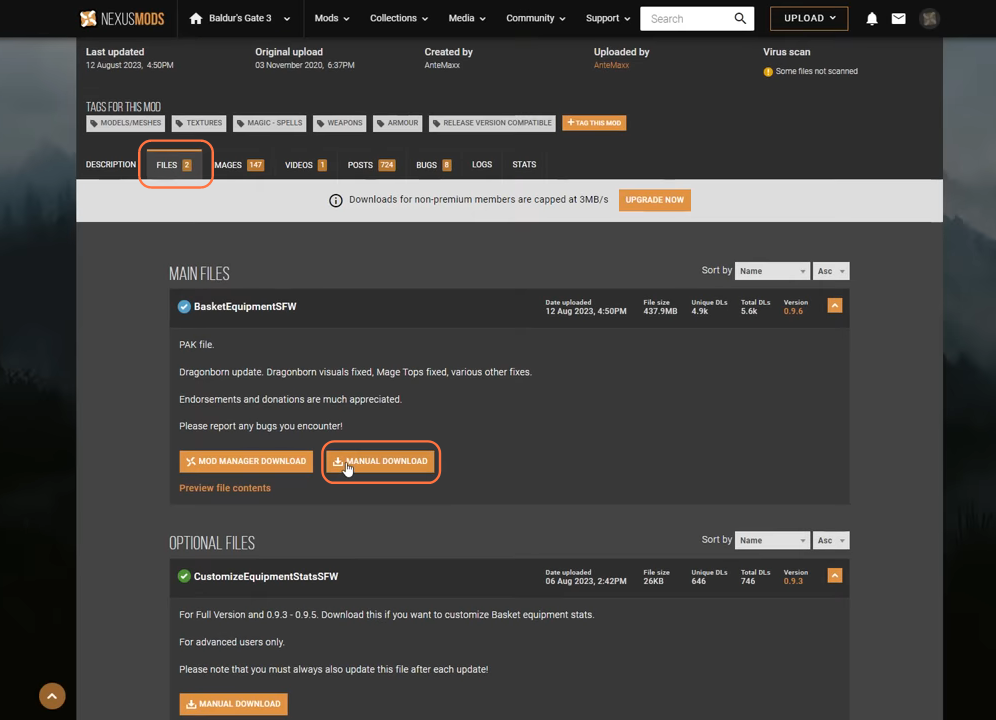Click the virus scan warning icon
The image size is (996, 720).
point(768,72)
